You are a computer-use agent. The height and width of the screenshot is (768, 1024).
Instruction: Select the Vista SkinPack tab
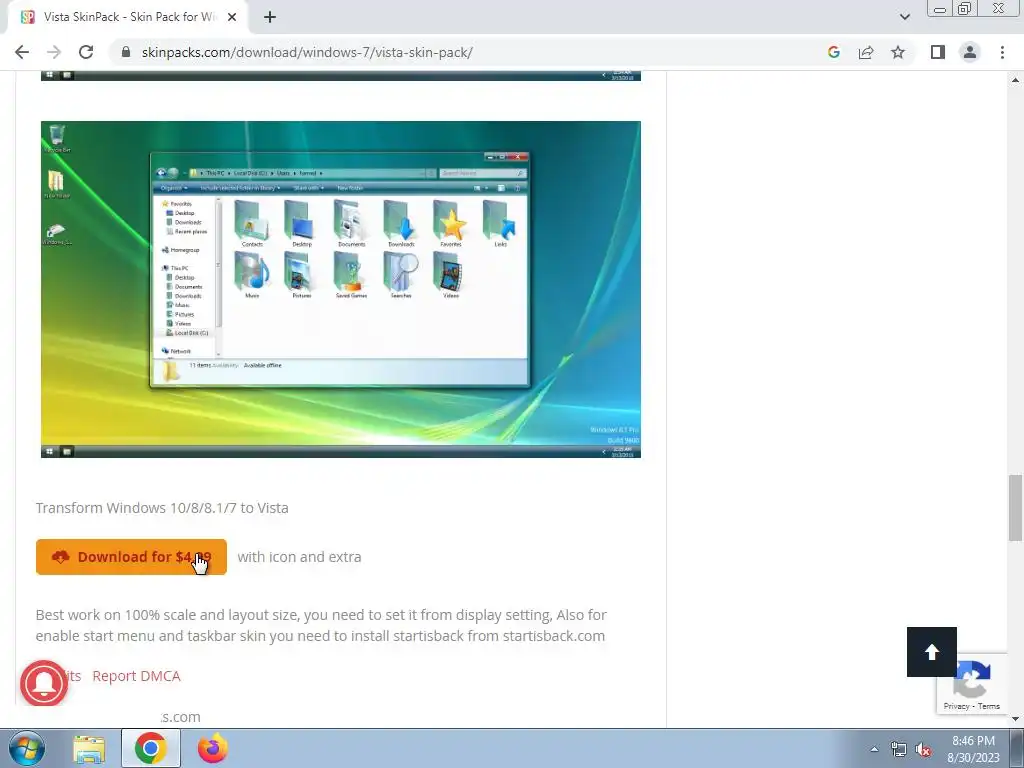coord(127,17)
